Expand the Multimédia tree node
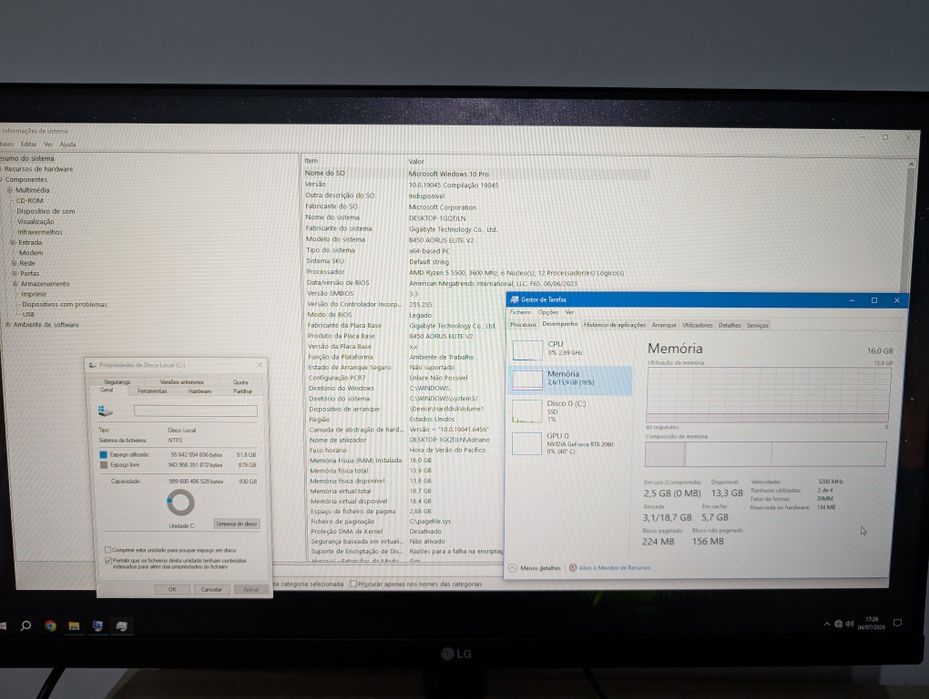Image resolution: width=929 pixels, height=699 pixels. point(9,190)
